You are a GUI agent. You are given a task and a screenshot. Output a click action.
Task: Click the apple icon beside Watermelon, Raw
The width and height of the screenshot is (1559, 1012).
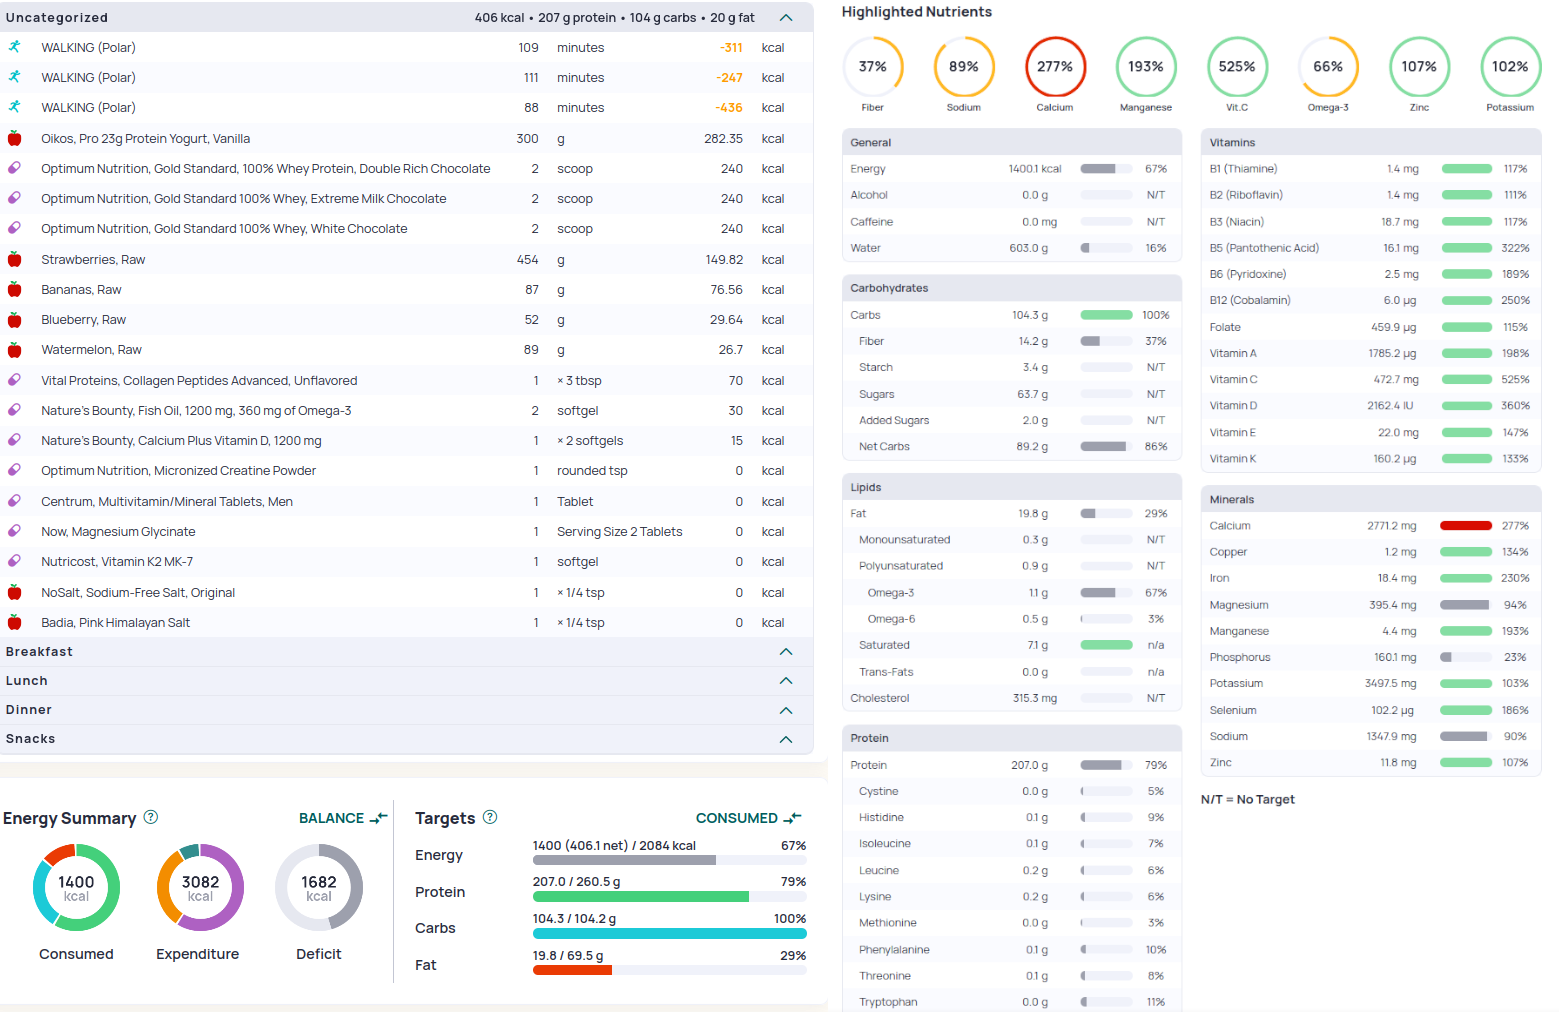pyautogui.click(x=14, y=350)
